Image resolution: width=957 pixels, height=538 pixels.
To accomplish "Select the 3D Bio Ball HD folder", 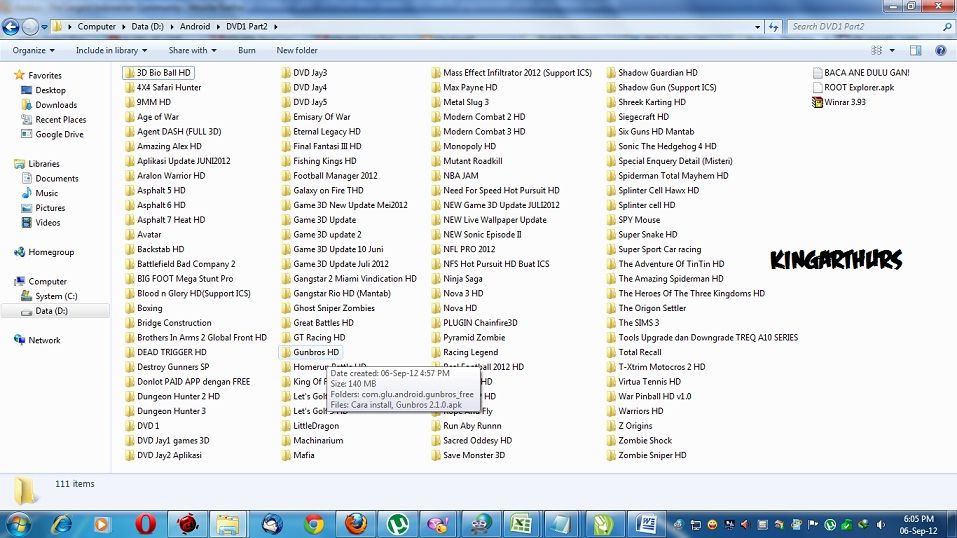I will point(158,73).
